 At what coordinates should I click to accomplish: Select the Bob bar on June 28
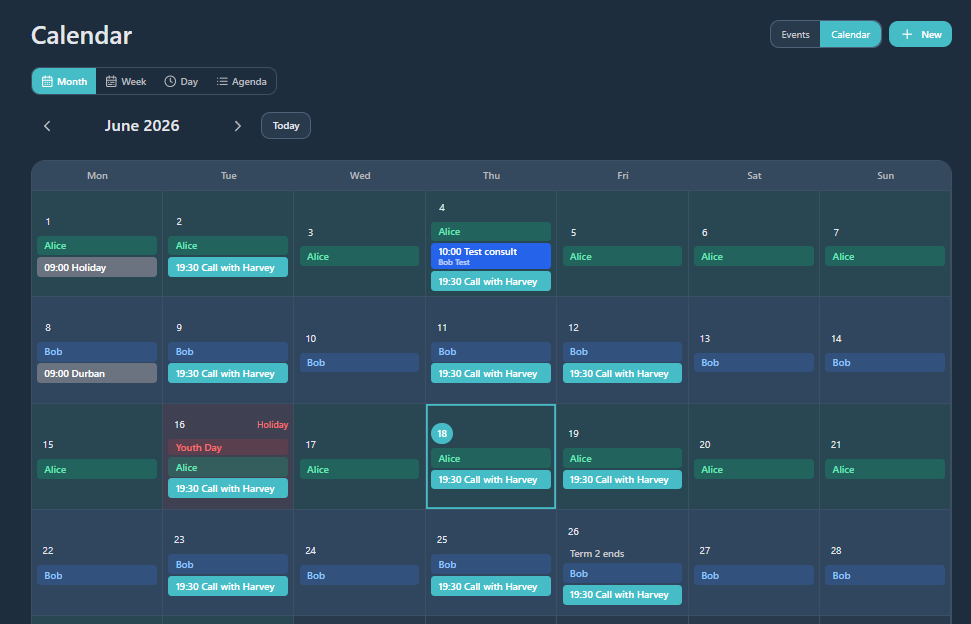[x=885, y=575]
